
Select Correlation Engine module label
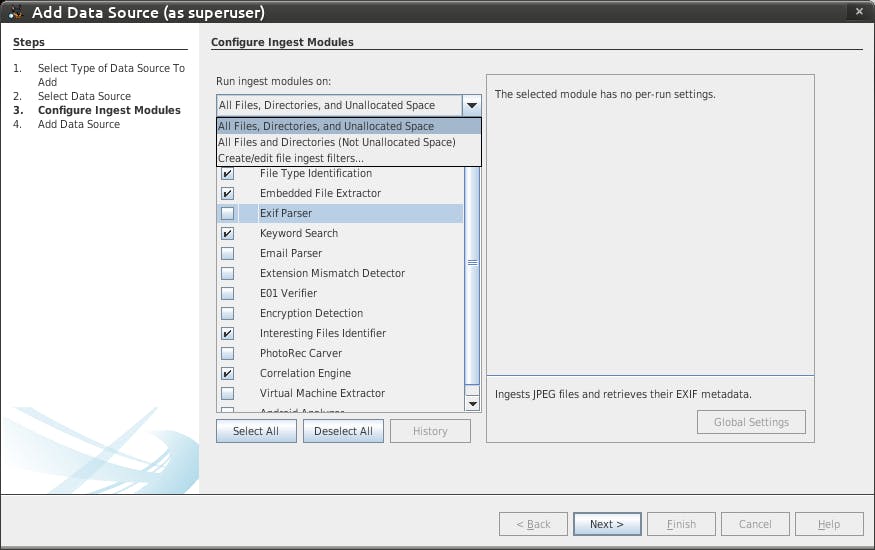[x=305, y=373]
